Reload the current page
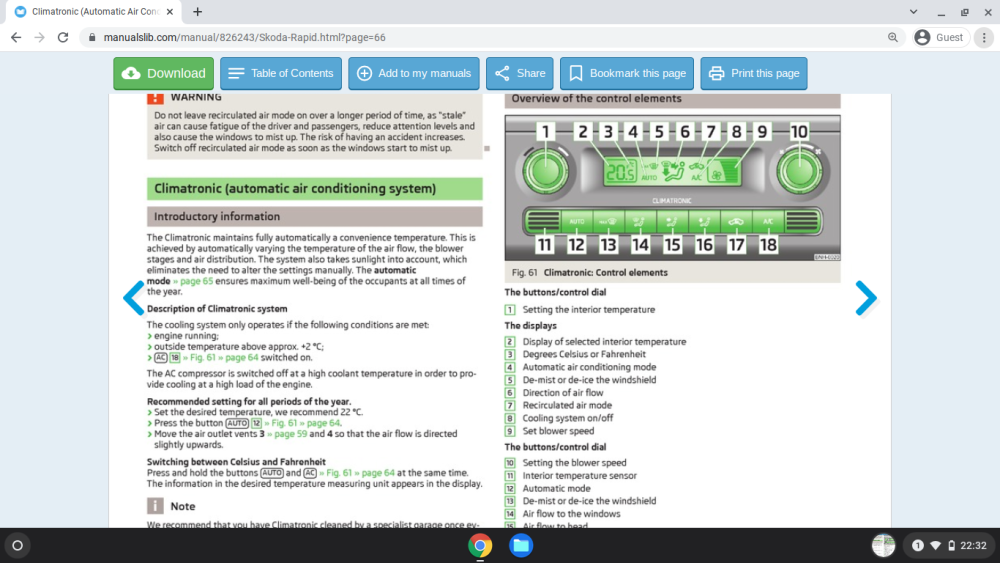The height and width of the screenshot is (563, 1000). point(62,38)
